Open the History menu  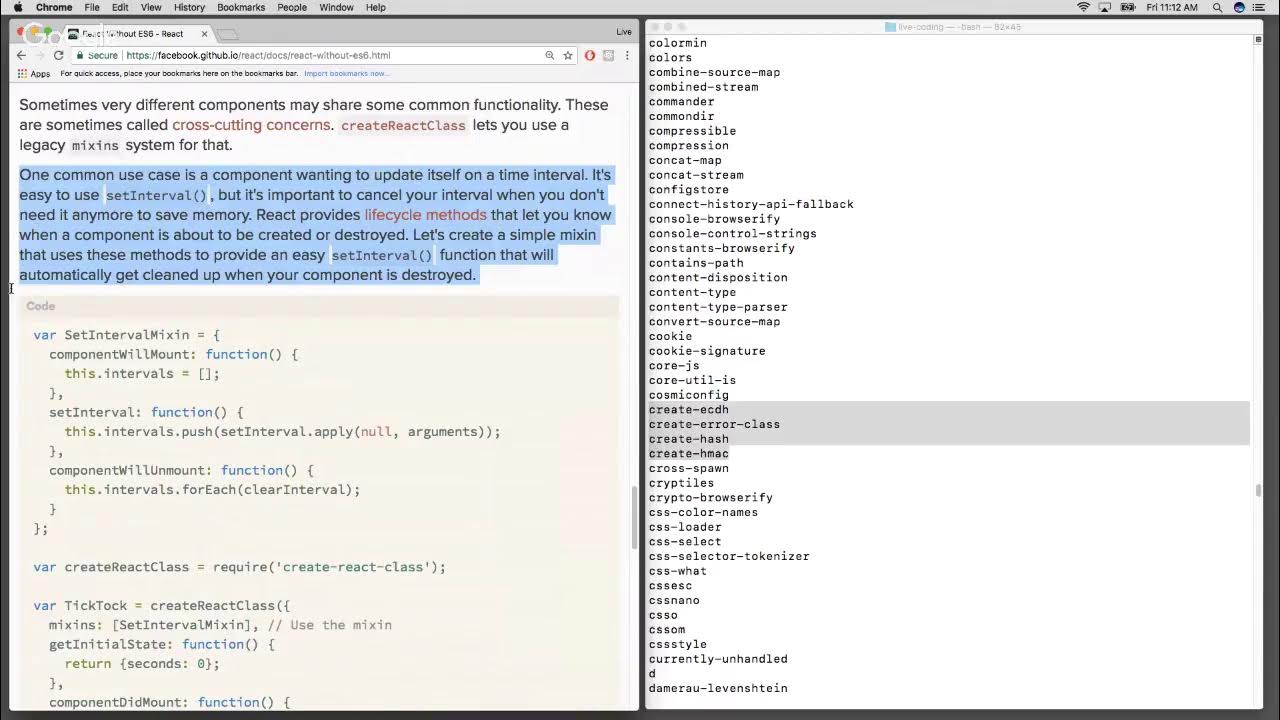point(189,7)
